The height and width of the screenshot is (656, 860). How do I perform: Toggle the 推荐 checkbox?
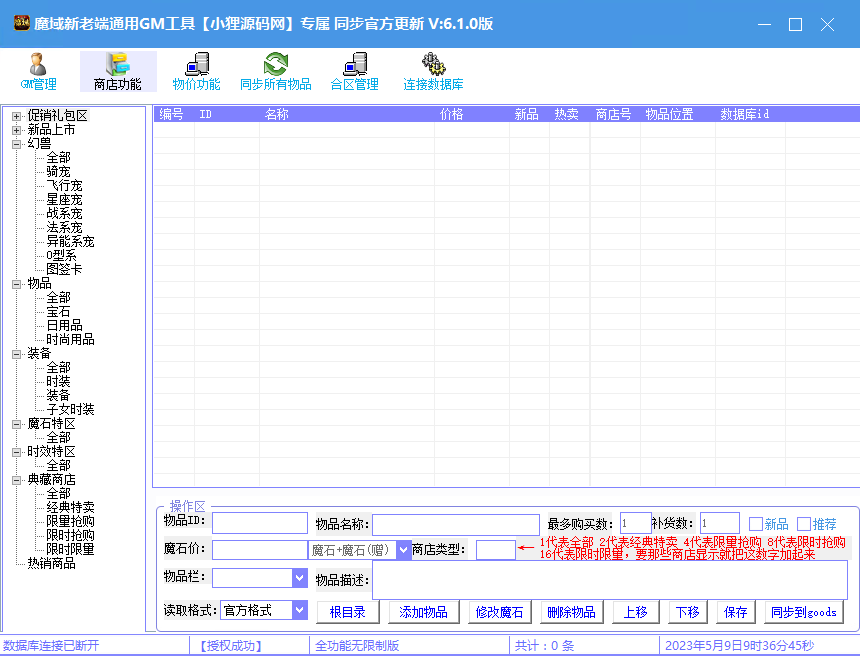(x=804, y=524)
